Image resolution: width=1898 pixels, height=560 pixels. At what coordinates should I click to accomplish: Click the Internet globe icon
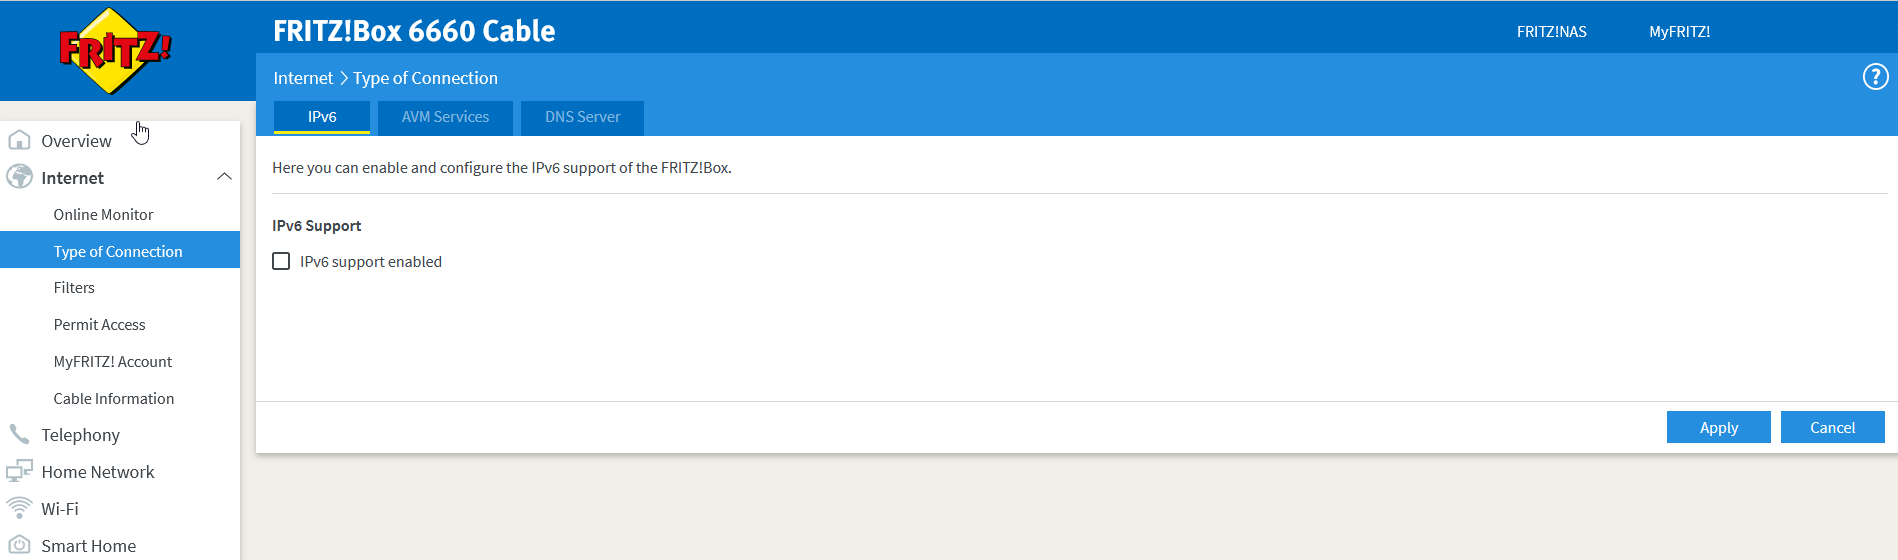pyautogui.click(x=19, y=177)
